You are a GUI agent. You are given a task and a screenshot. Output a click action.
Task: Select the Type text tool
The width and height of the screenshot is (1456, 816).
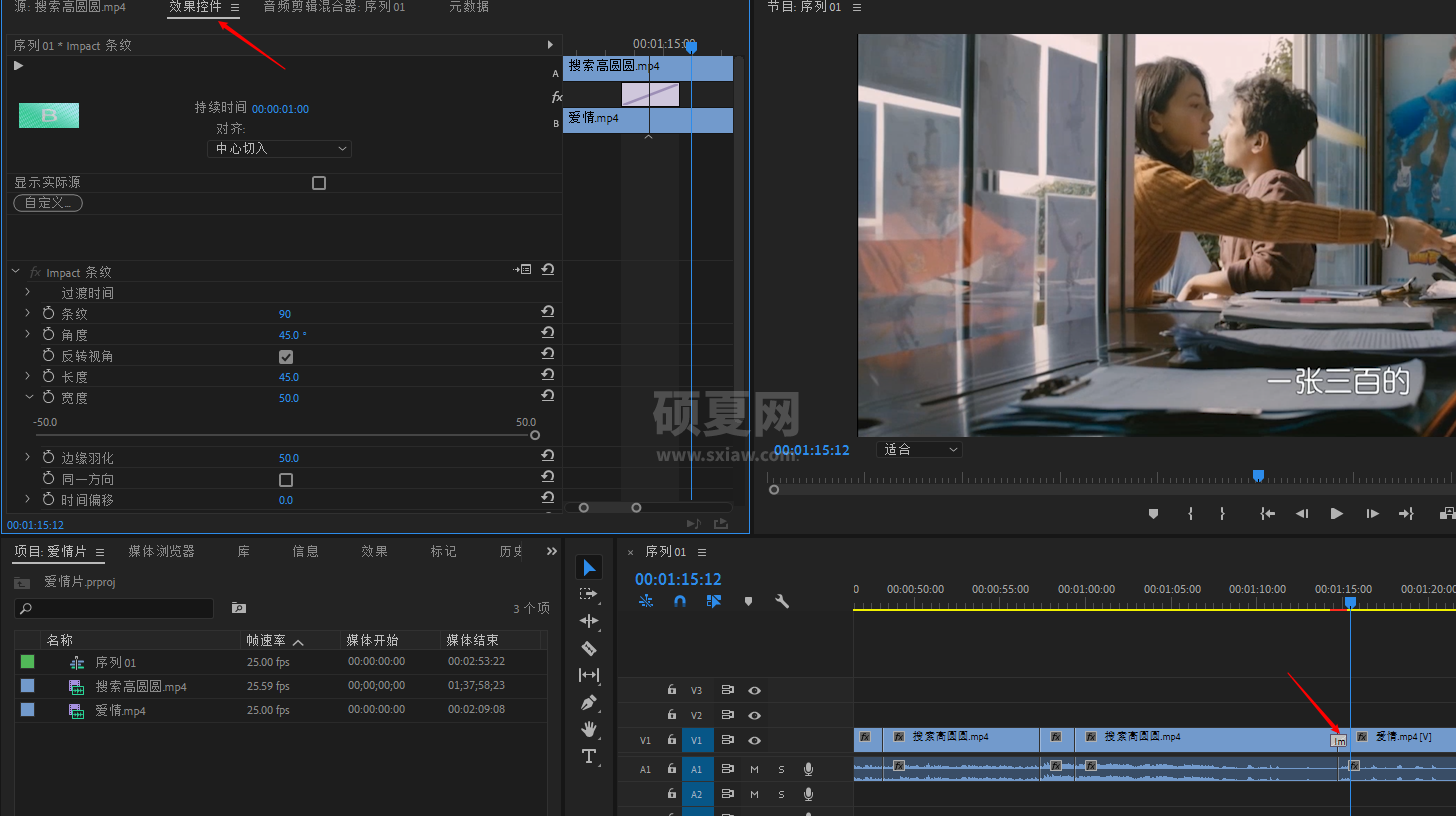pyautogui.click(x=590, y=756)
